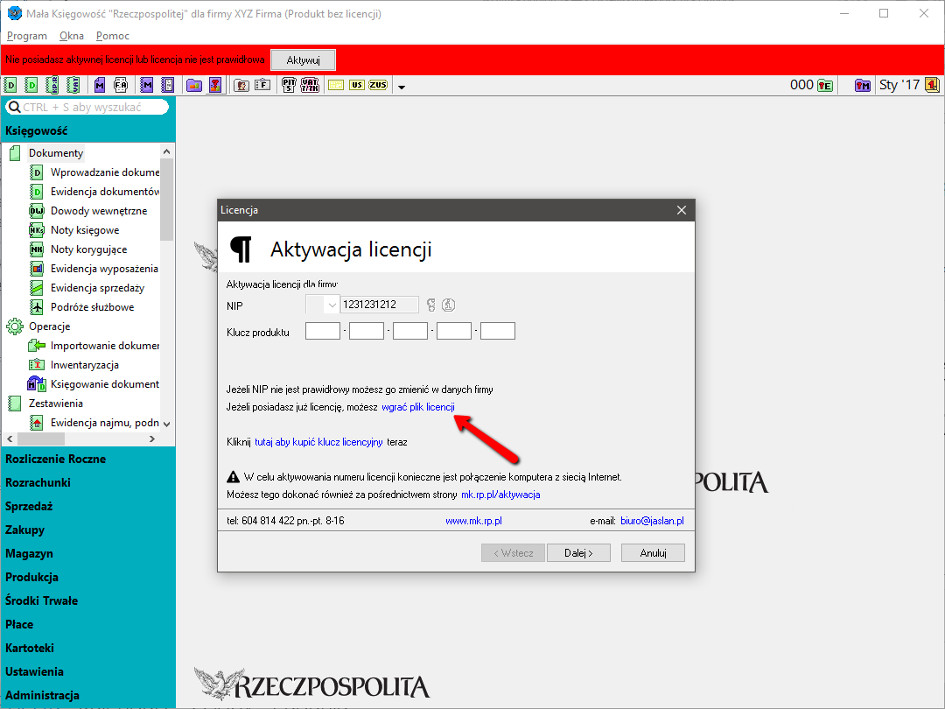Open the VAT 7/7K toolbar icon
This screenshot has width=945, height=709.
click(x=310, y=86)
